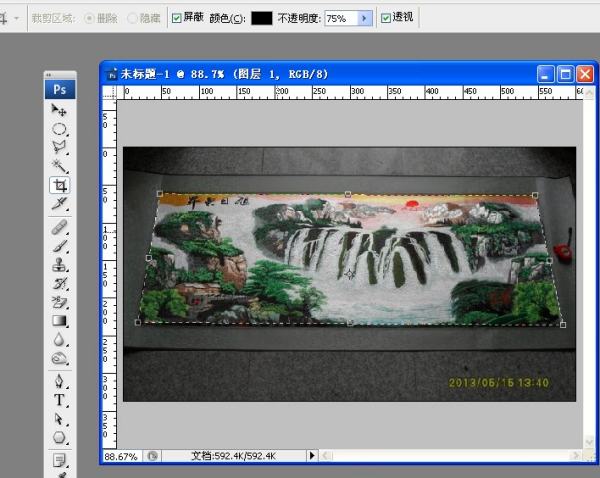Image resolution: width=600 pixels, height=478 pixels.
Task: Select the Pen tool
Action: tap(59, 381)
